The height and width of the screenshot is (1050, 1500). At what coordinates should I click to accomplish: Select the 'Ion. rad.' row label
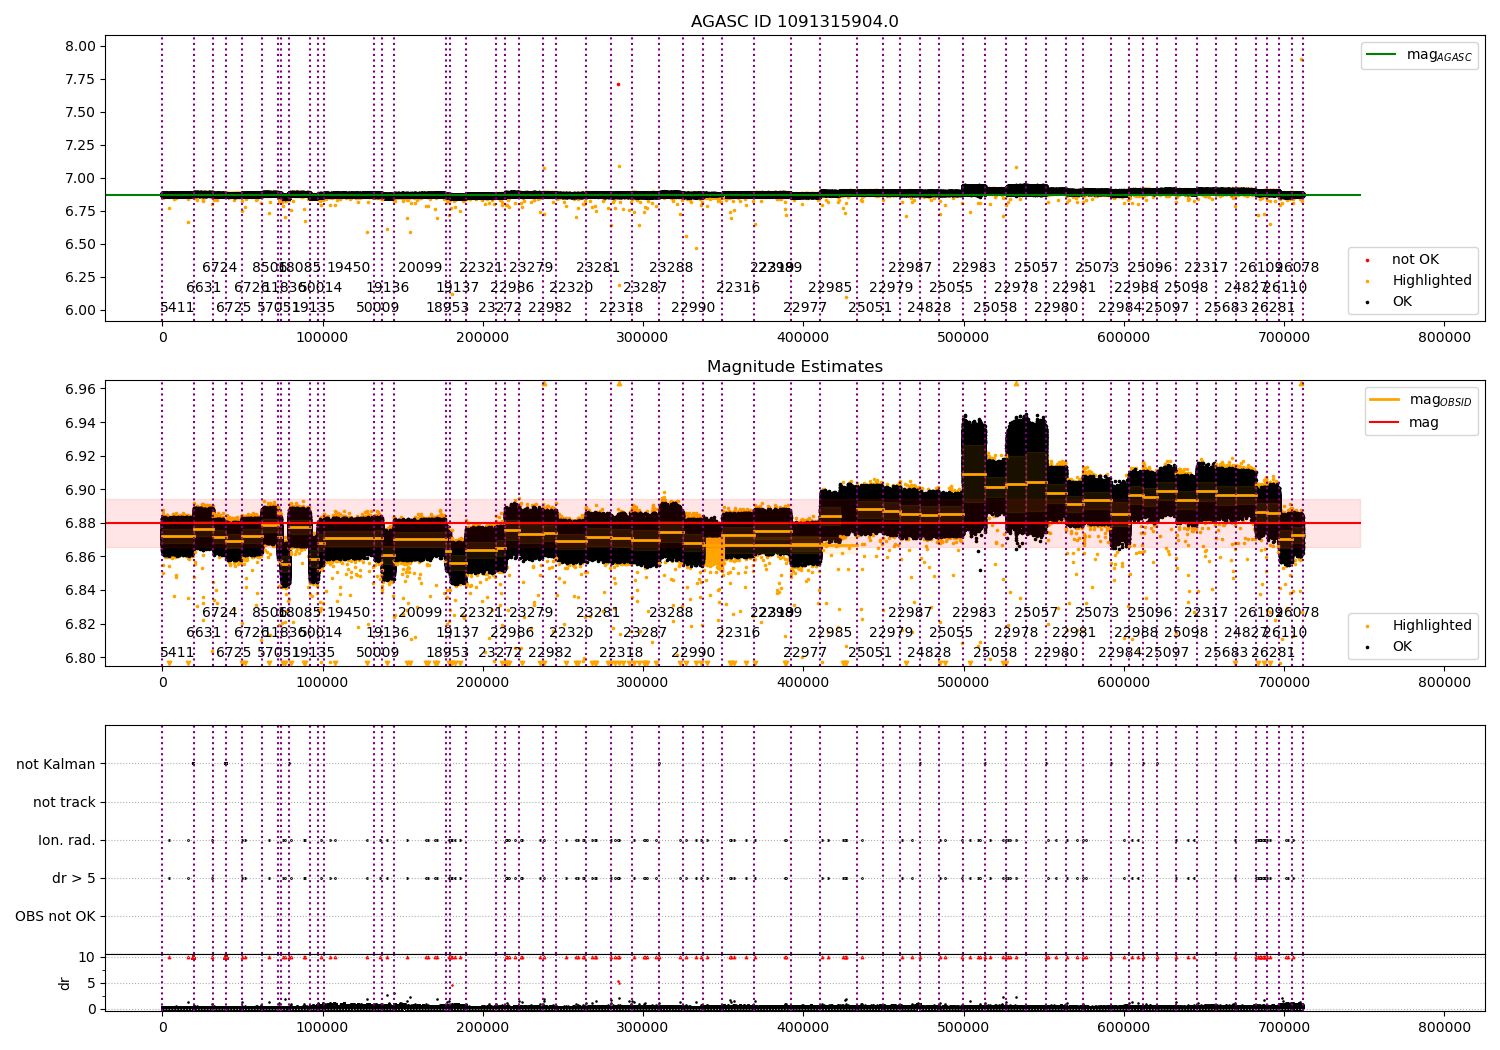point(67,840)
